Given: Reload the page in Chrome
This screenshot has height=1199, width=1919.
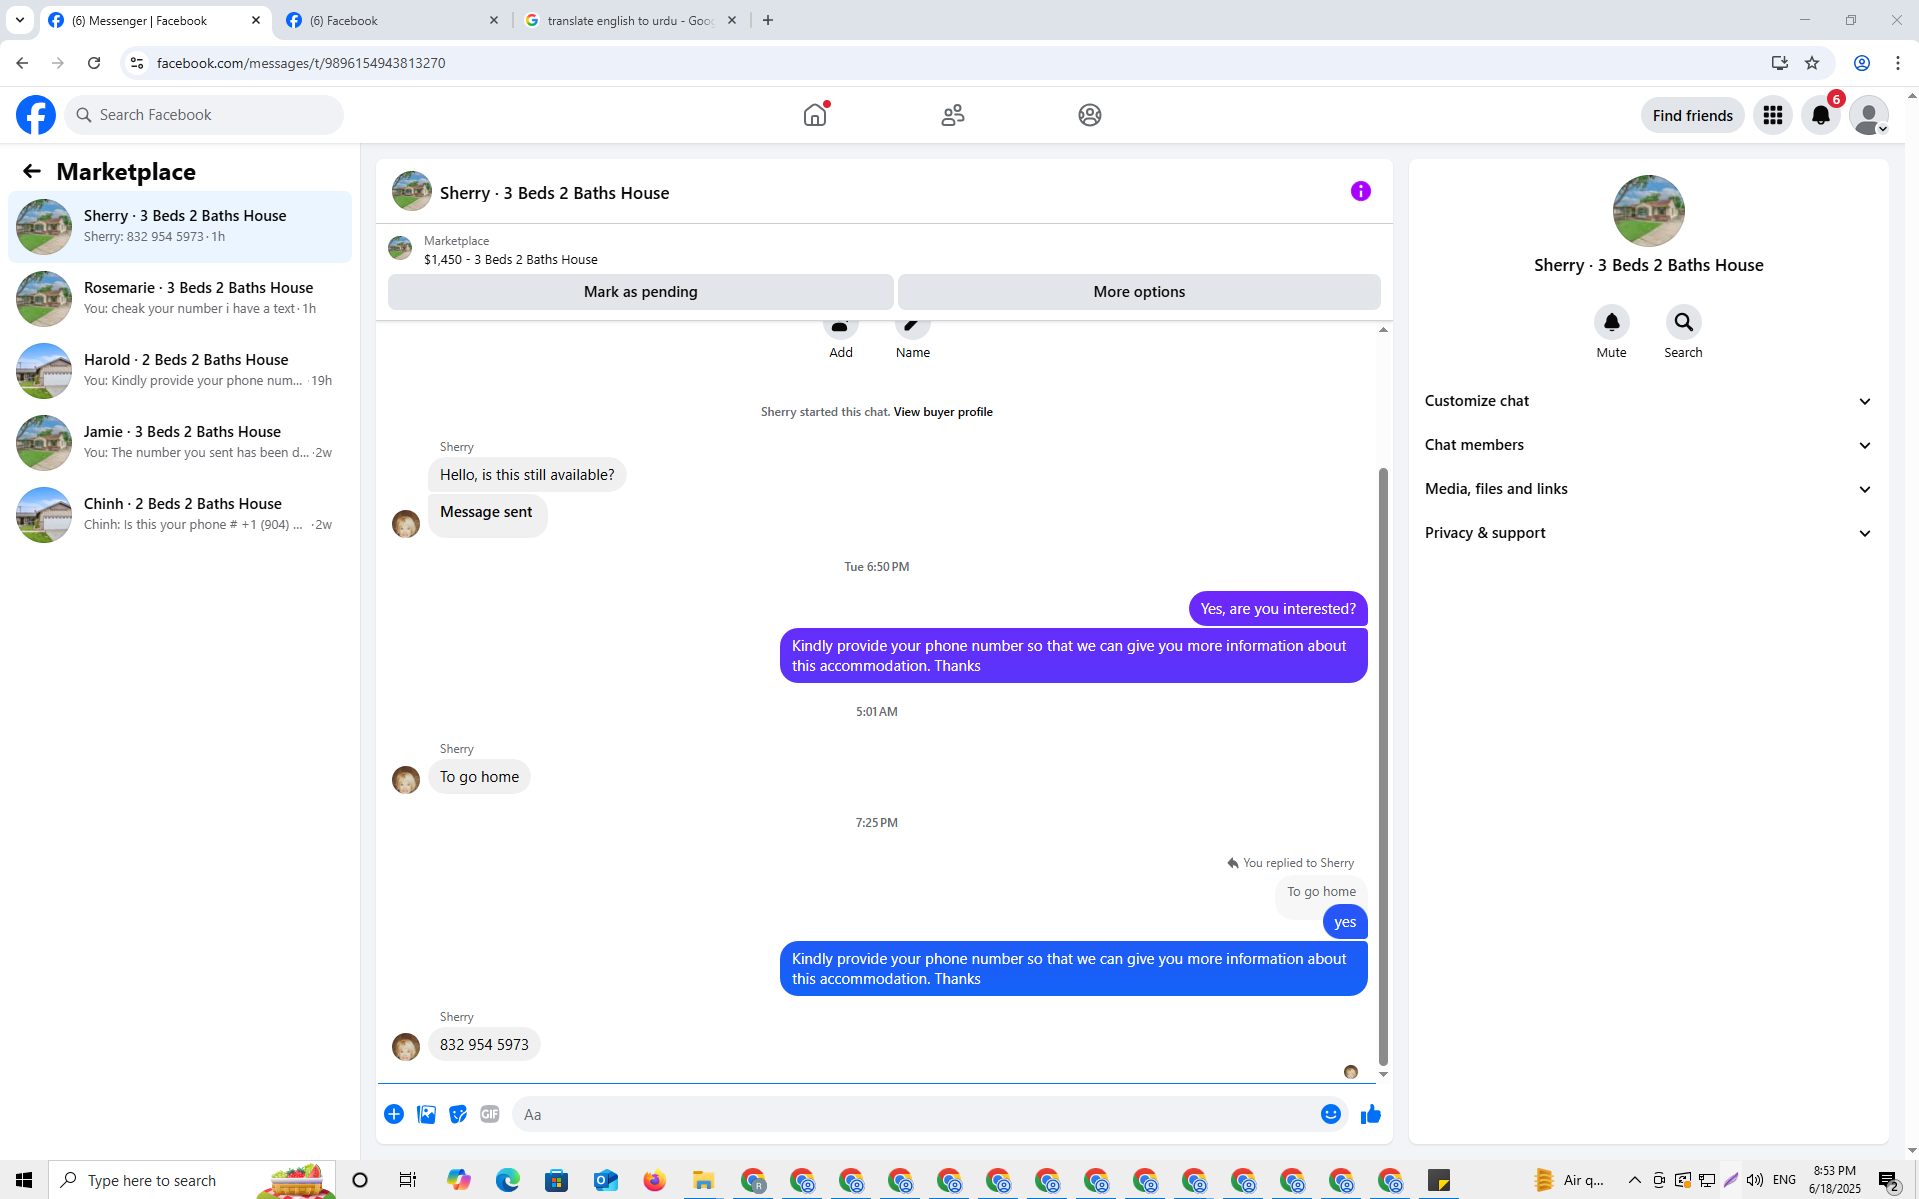Looking at the screenshot, I should coord(94,63).
